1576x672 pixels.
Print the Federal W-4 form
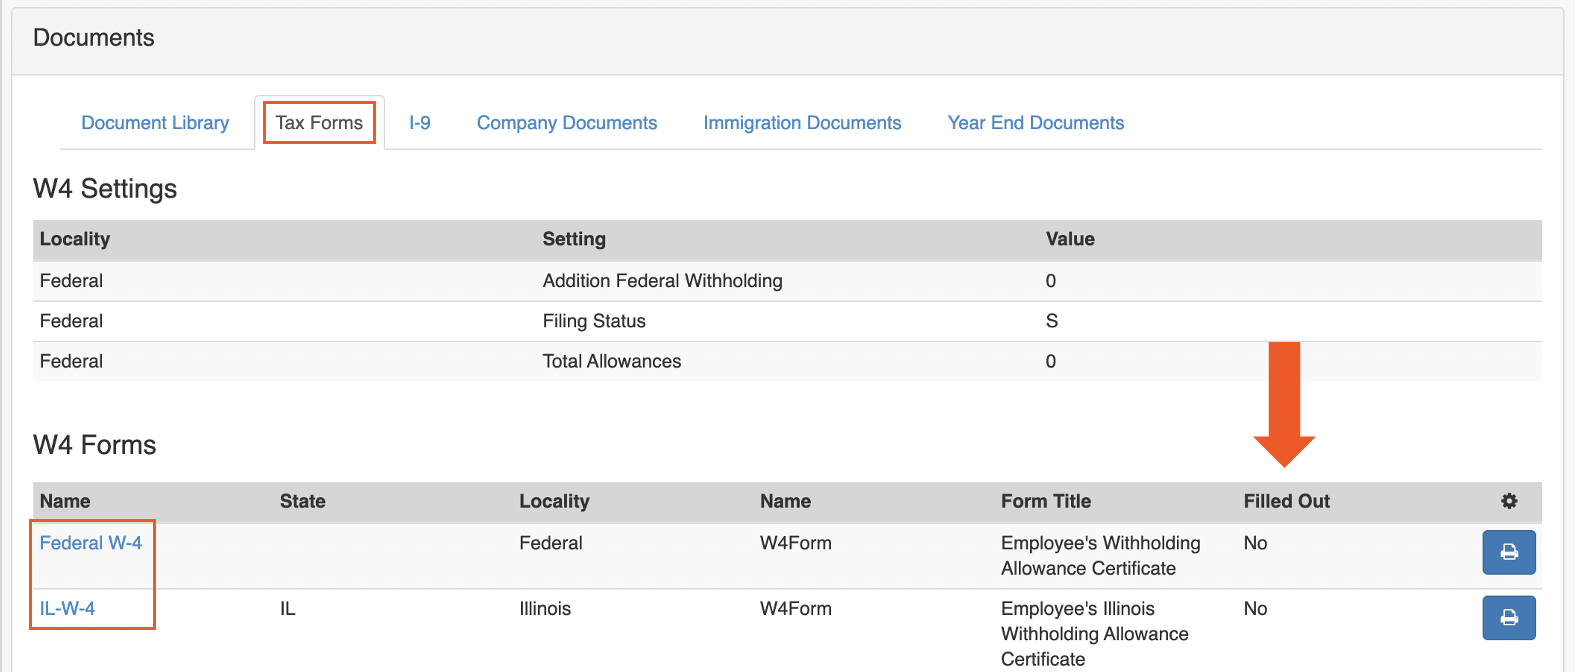click(1508, 552)
